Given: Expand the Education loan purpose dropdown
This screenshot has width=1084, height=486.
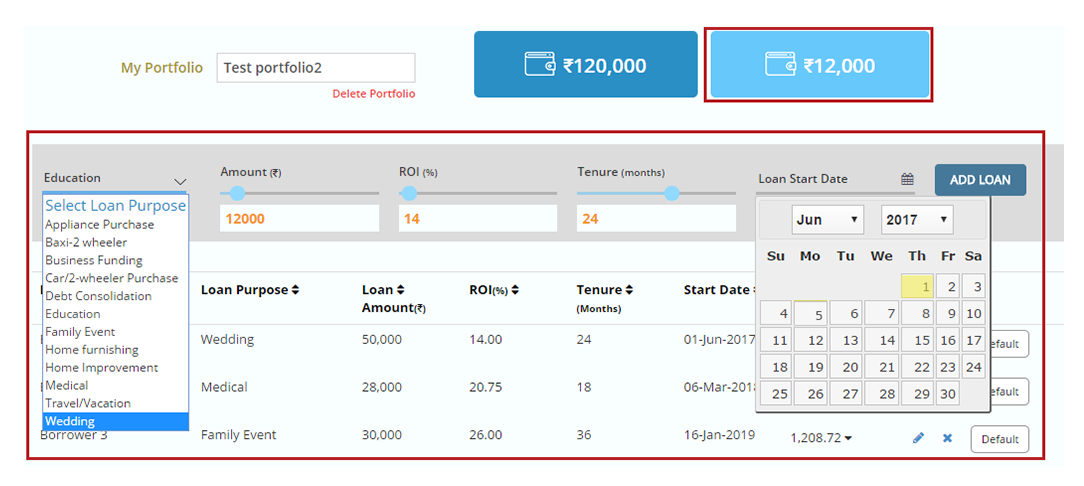Looking at the screenshot, I should click(180, 181).
